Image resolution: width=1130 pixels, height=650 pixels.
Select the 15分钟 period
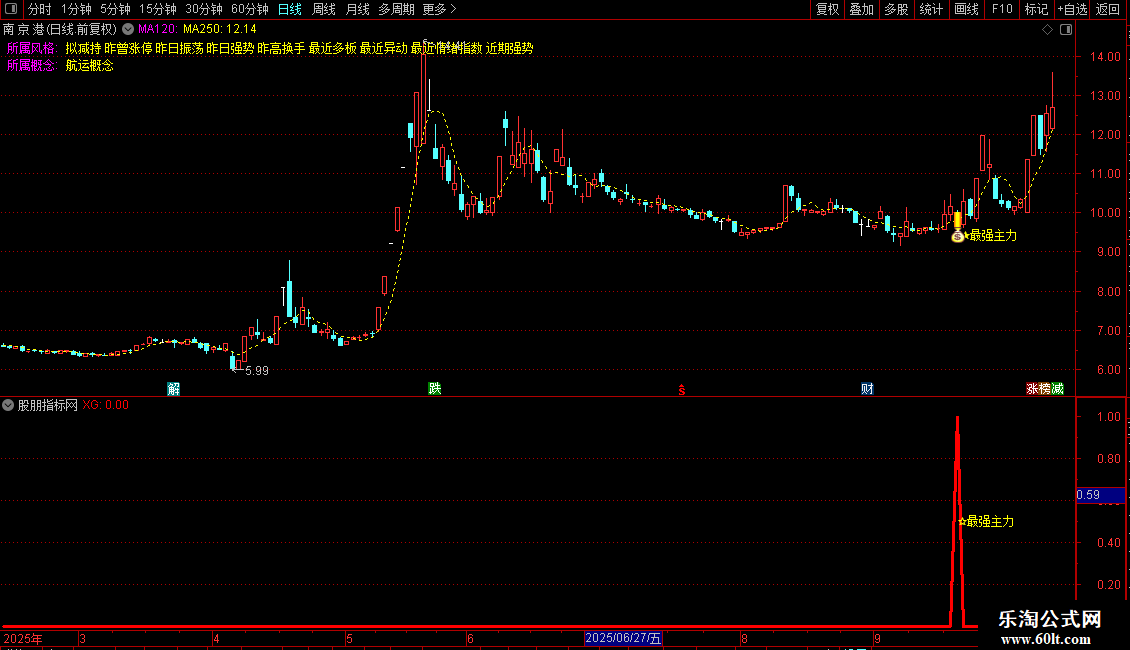pos(158,9)
